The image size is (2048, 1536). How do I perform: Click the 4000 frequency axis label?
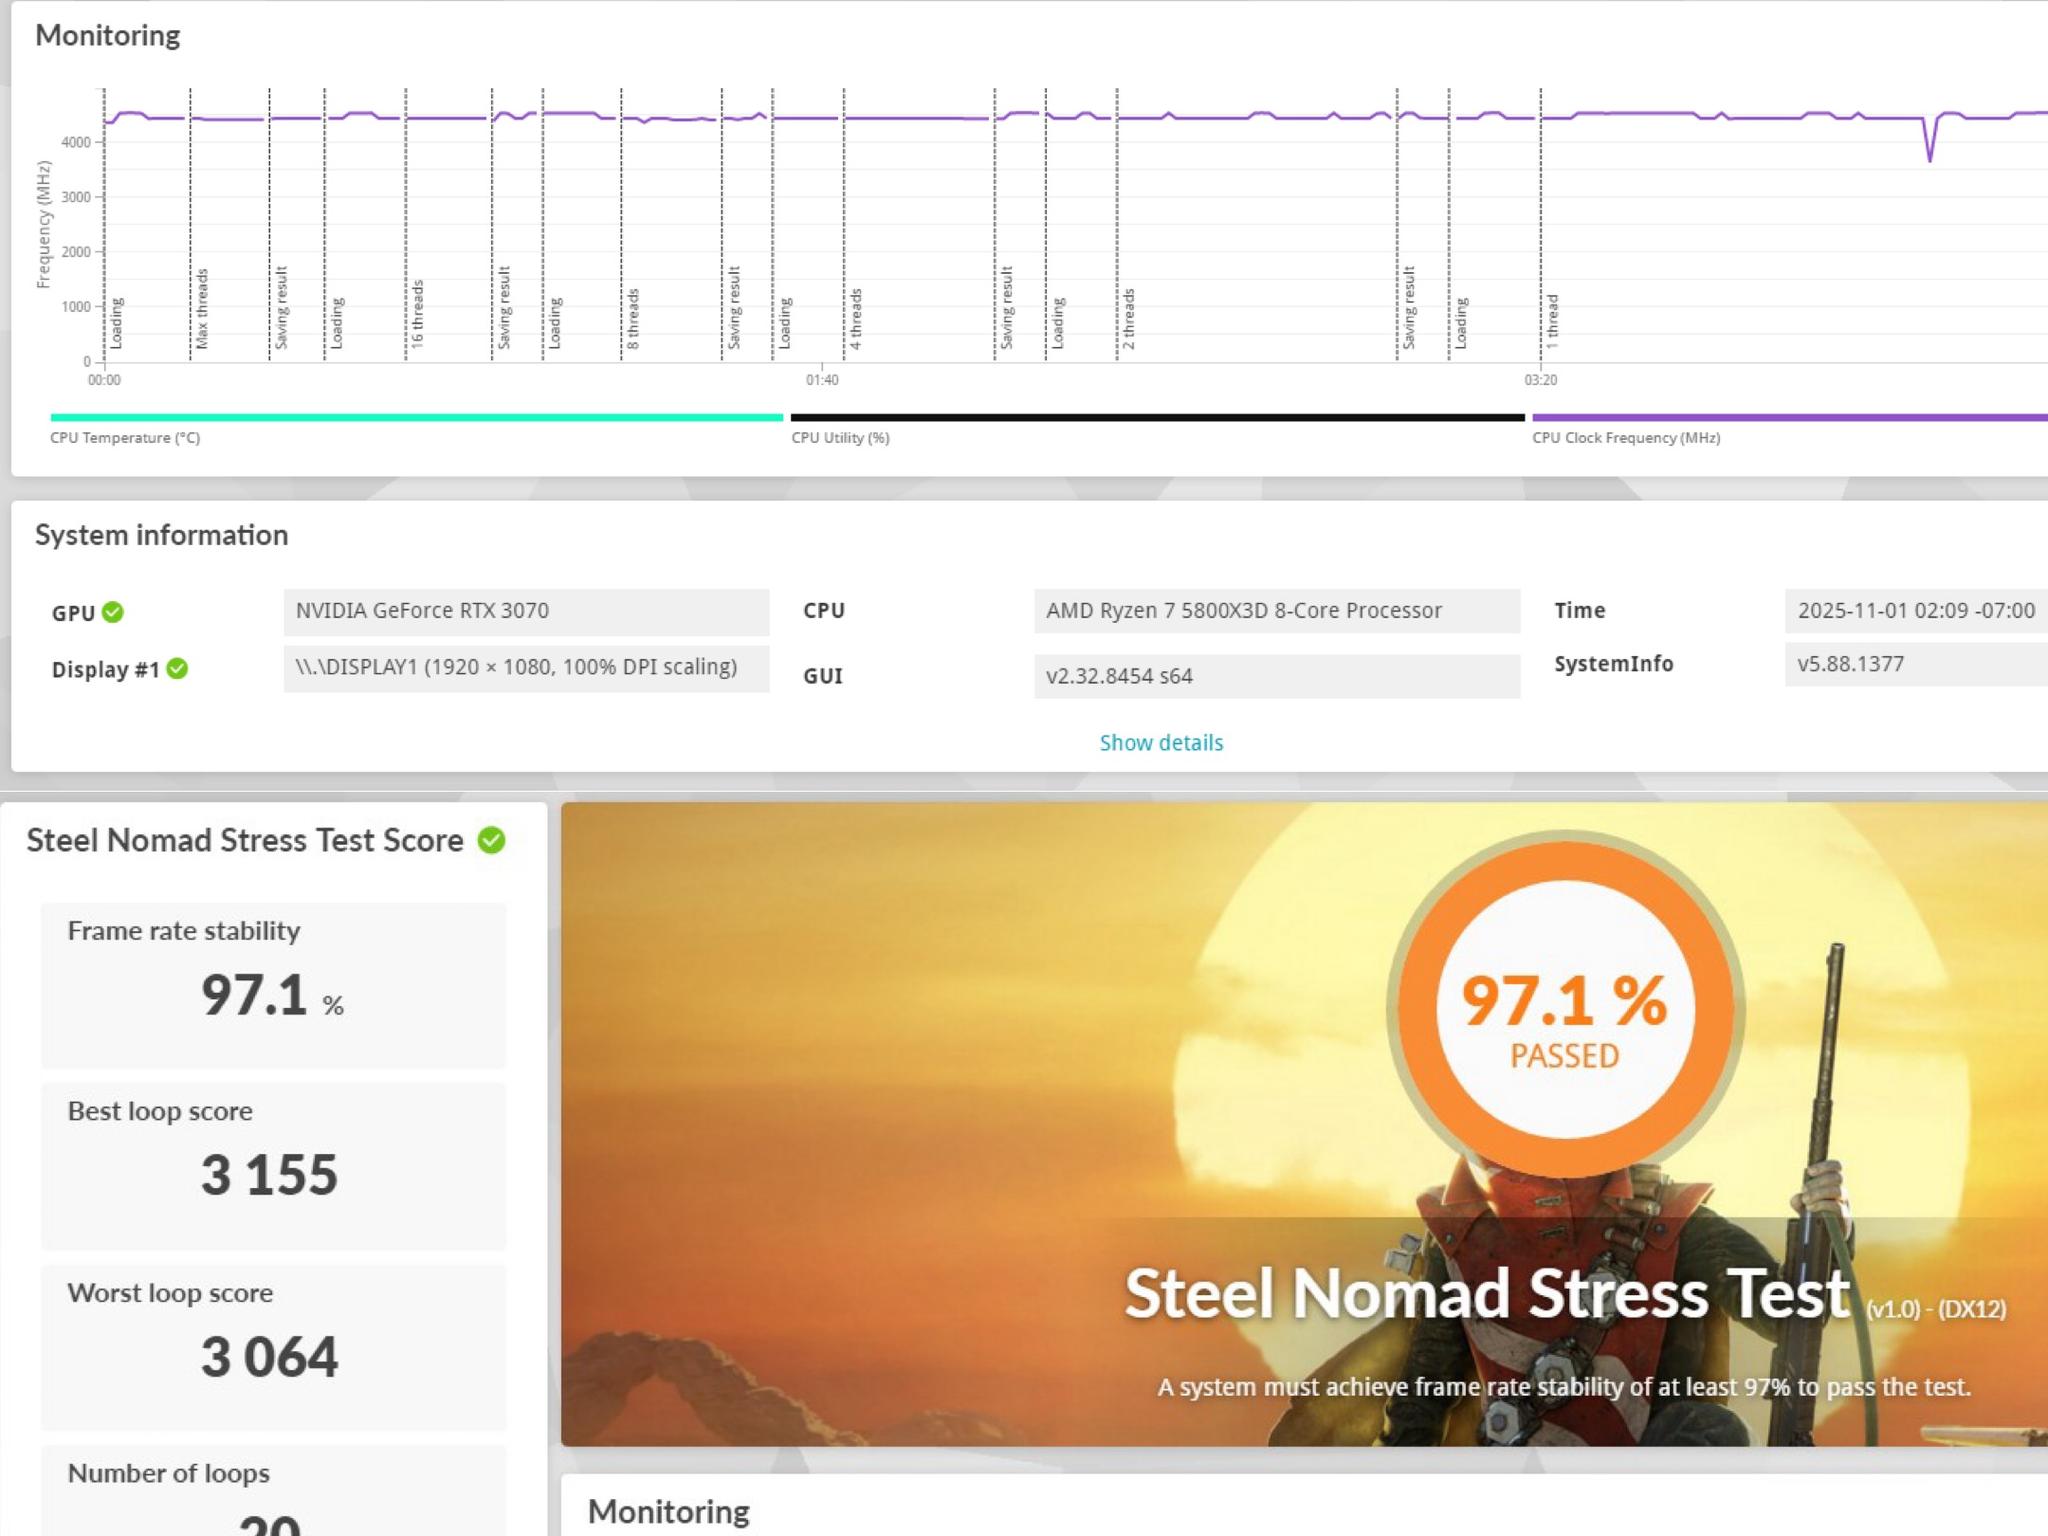(76, 142)
